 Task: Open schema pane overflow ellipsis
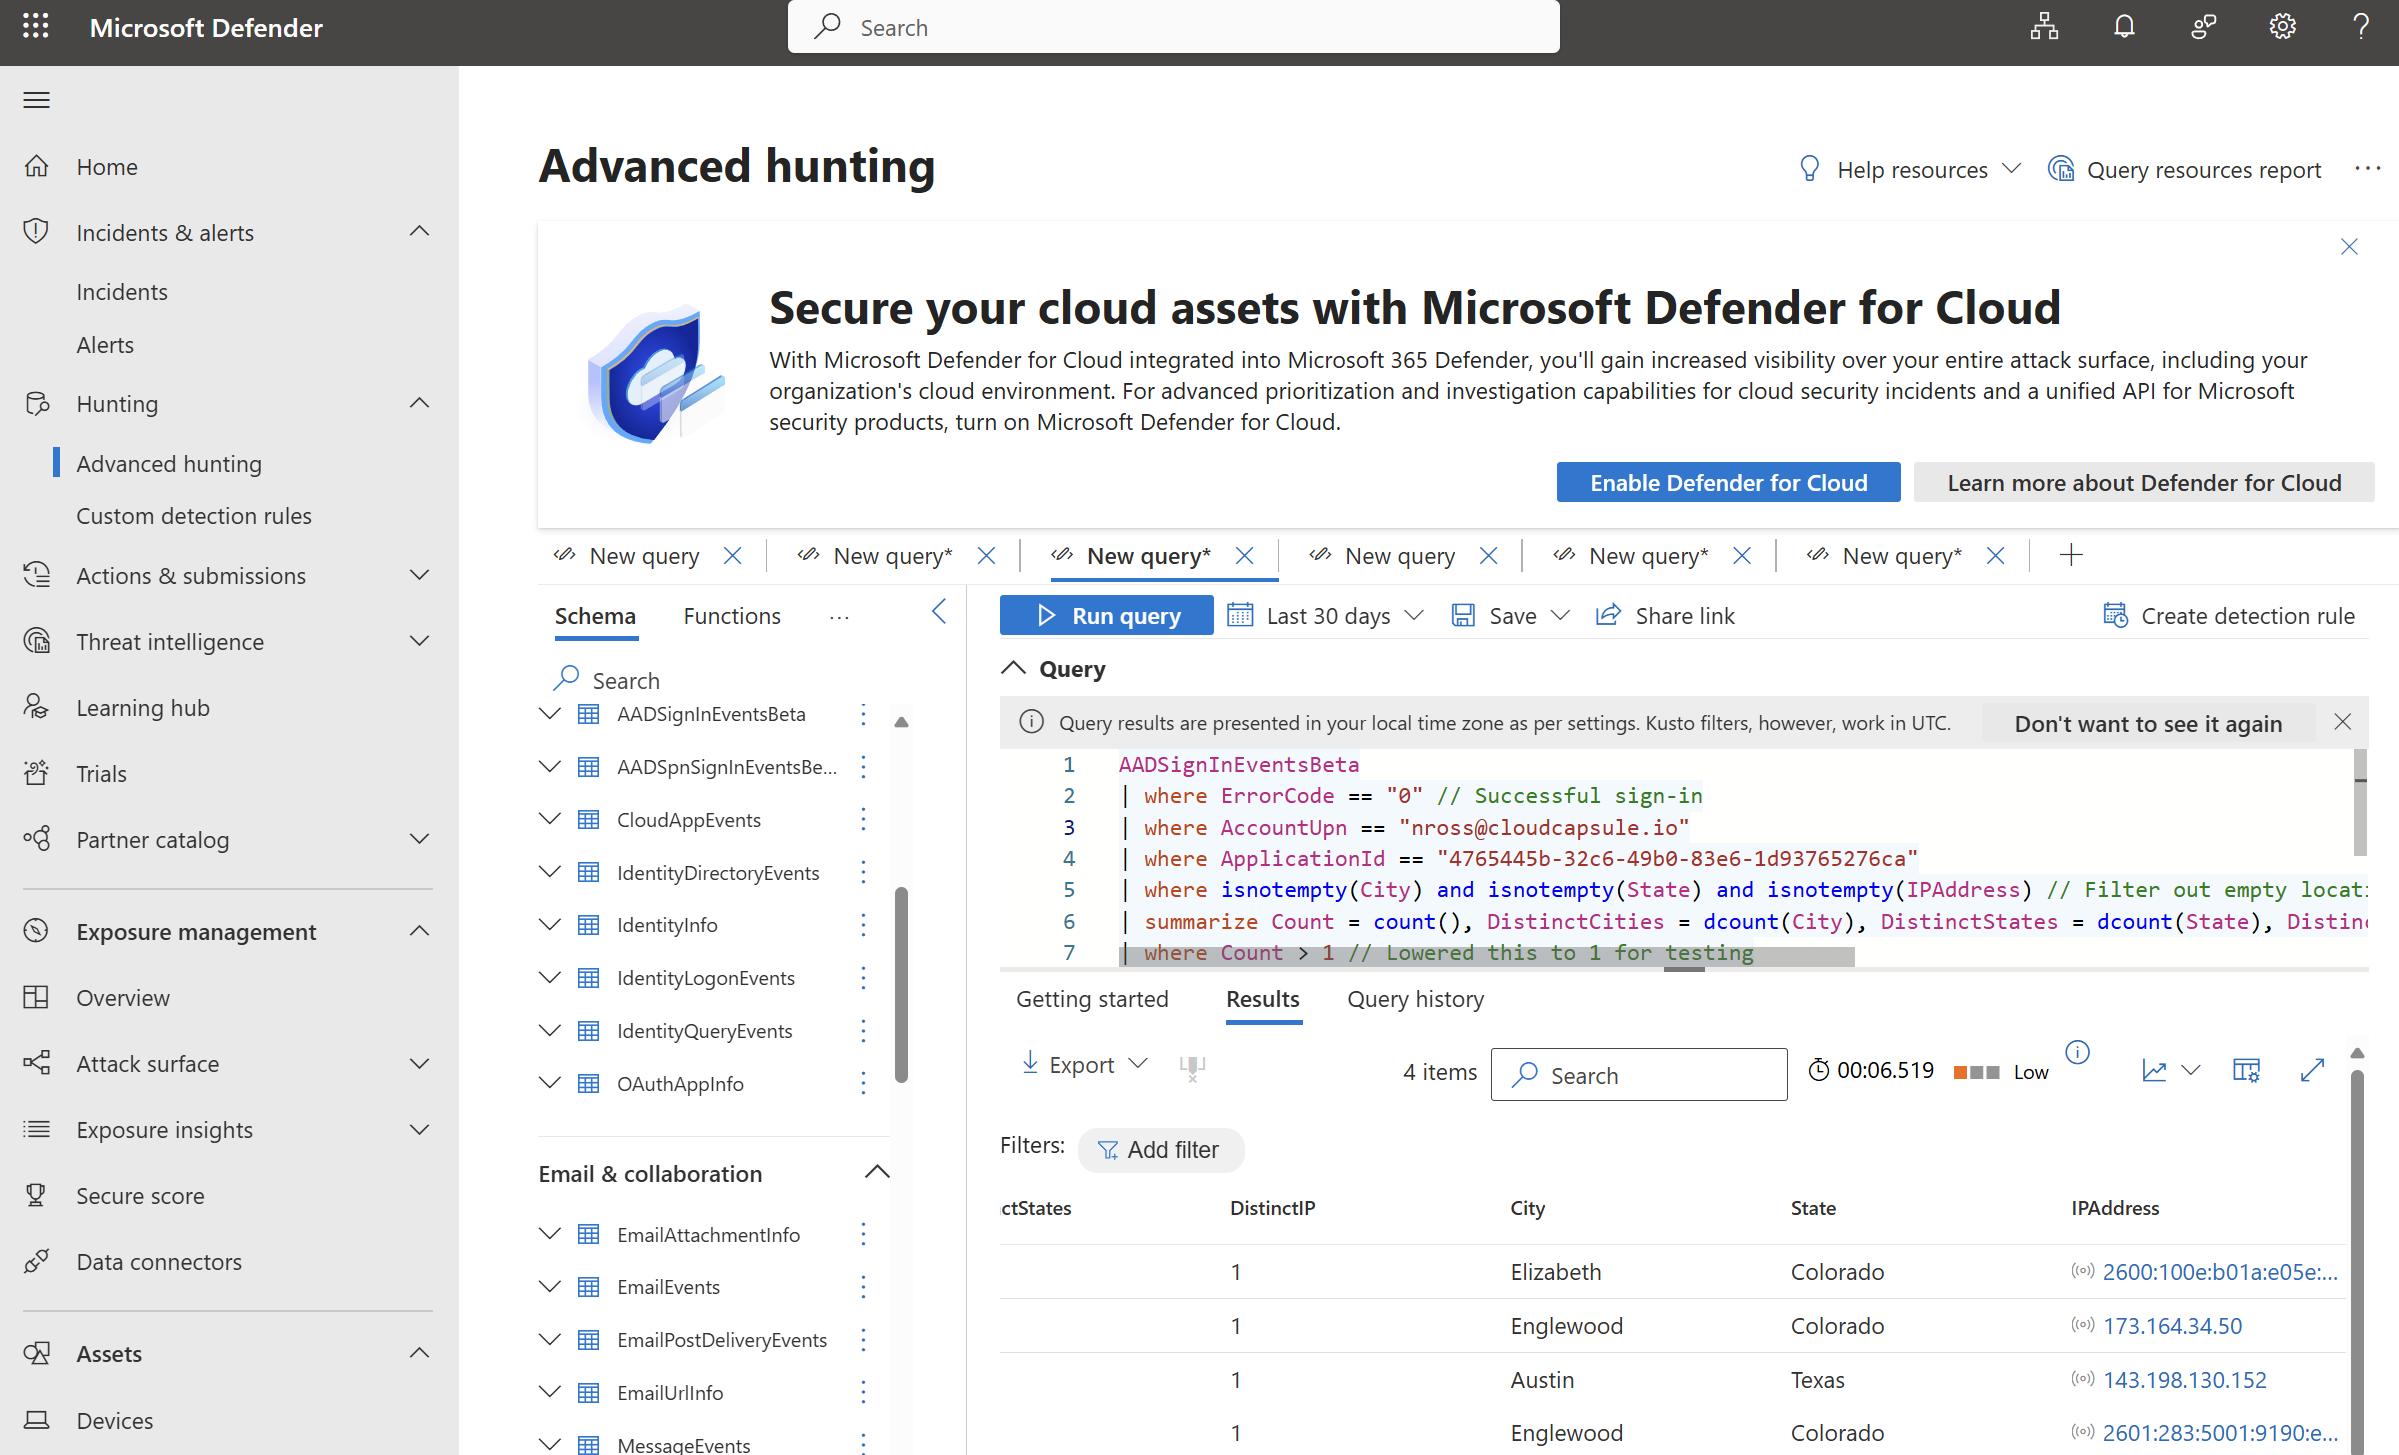click(x=839, y=617)
